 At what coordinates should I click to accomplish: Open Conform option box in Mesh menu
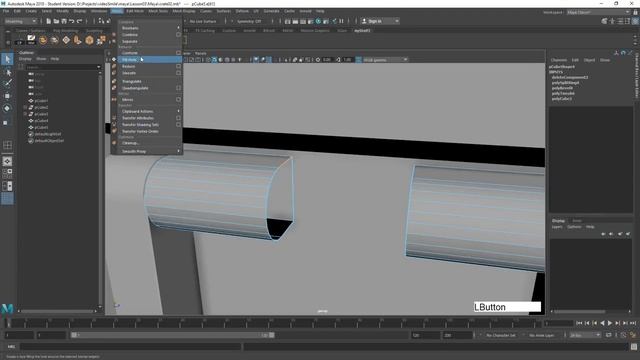click(x=178, y=53)
